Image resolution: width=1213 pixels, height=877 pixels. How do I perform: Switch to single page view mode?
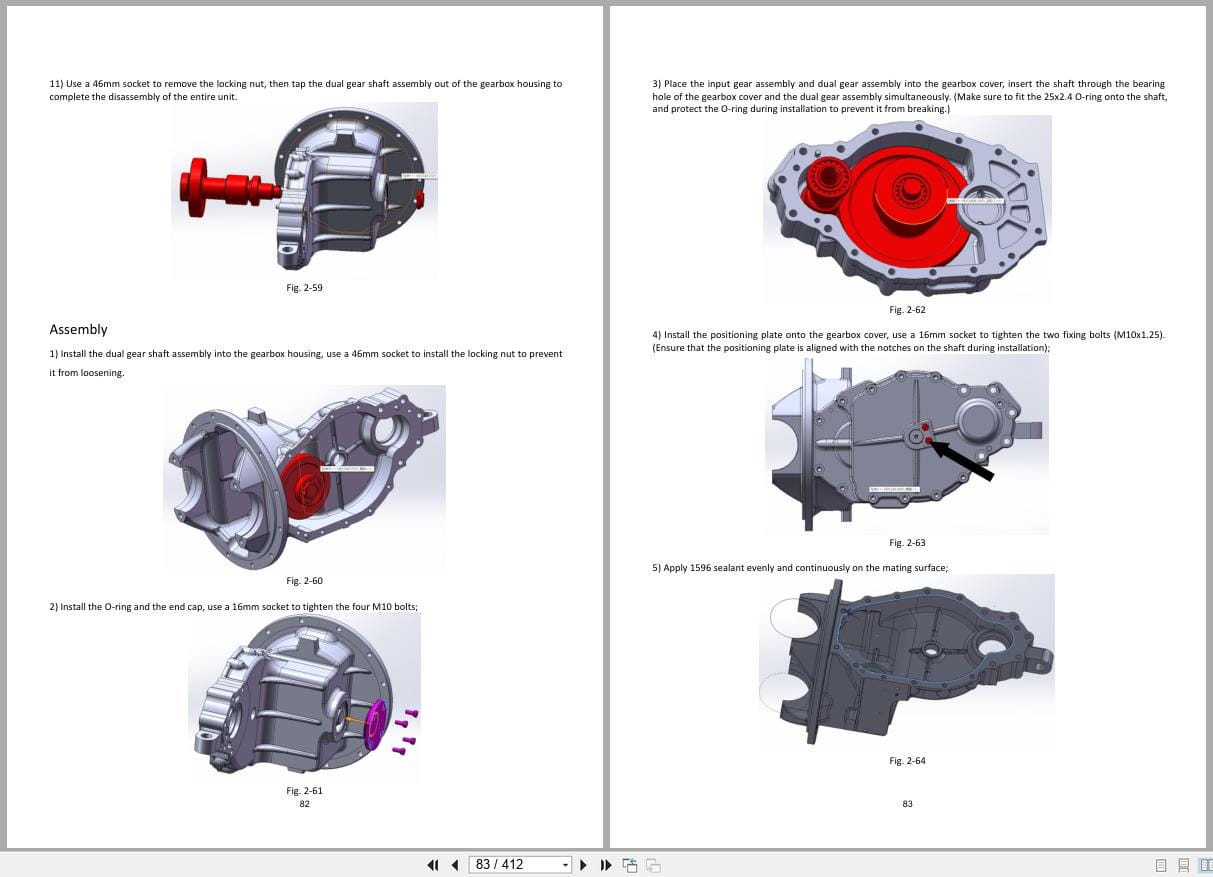click(x=1161, y=864)
